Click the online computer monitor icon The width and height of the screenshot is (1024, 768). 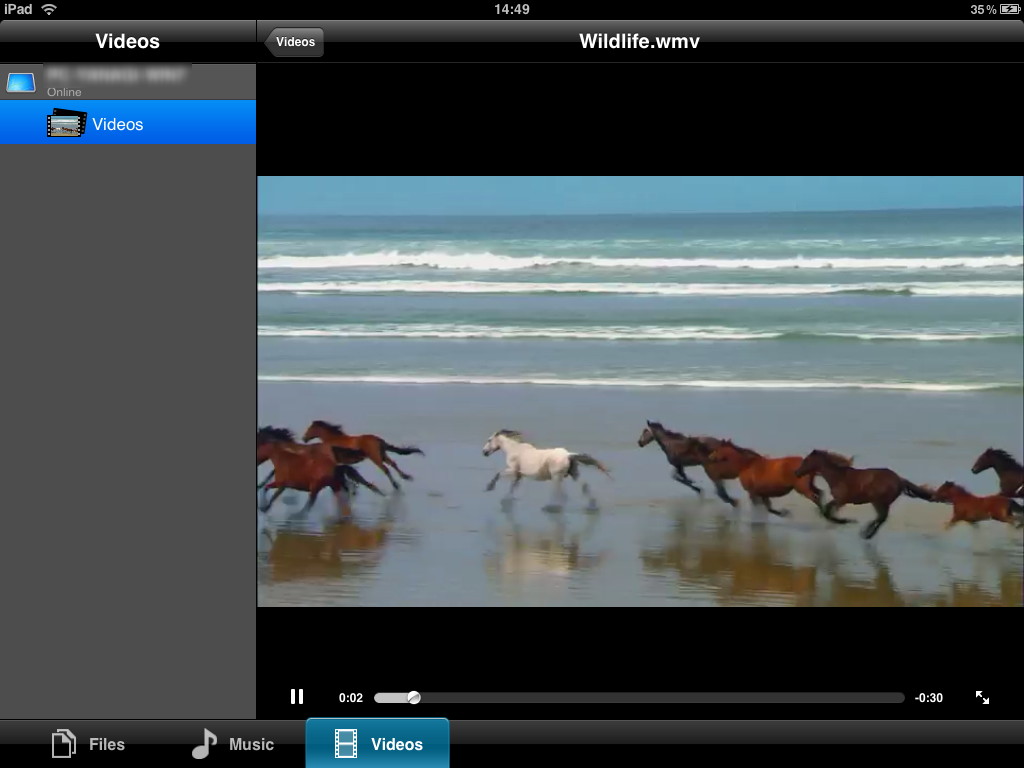[21, 83]
